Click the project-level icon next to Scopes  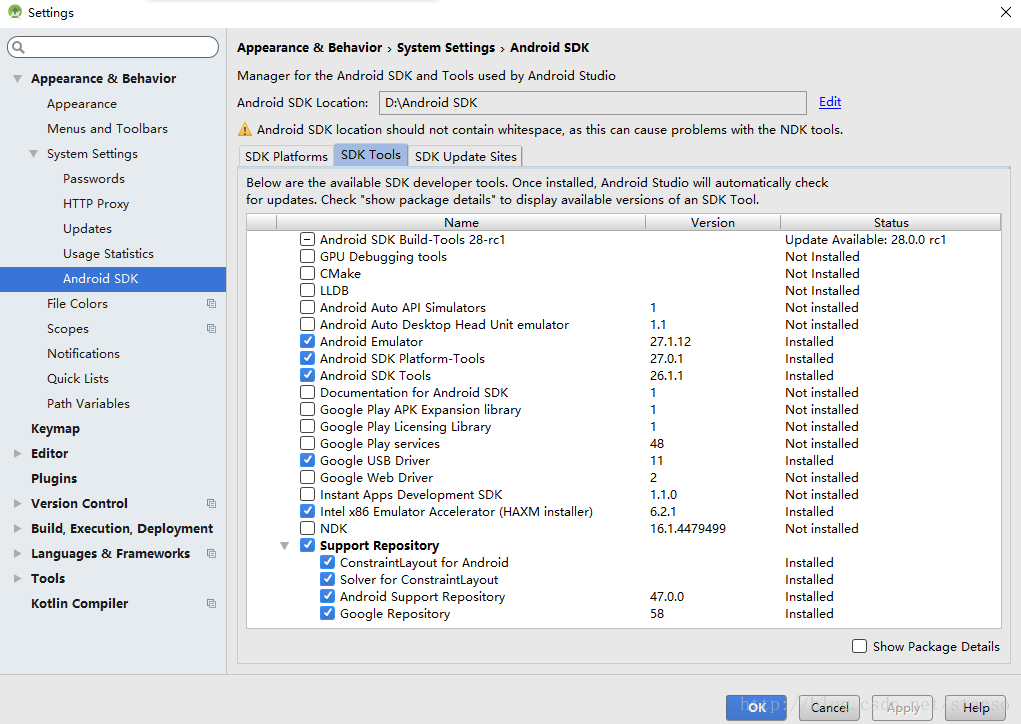(x=212, y=328)
